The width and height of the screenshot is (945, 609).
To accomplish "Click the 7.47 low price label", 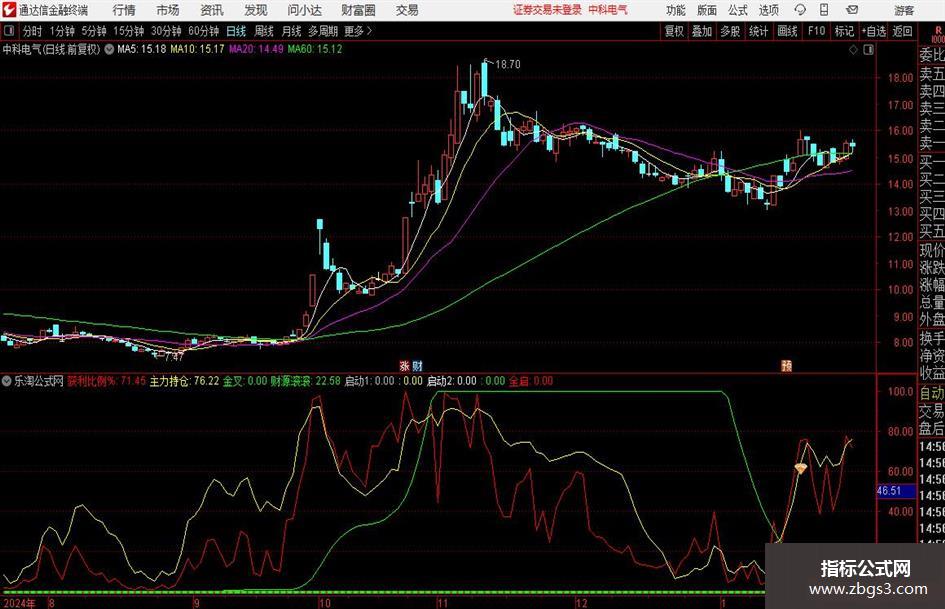I will click(174, 356).
